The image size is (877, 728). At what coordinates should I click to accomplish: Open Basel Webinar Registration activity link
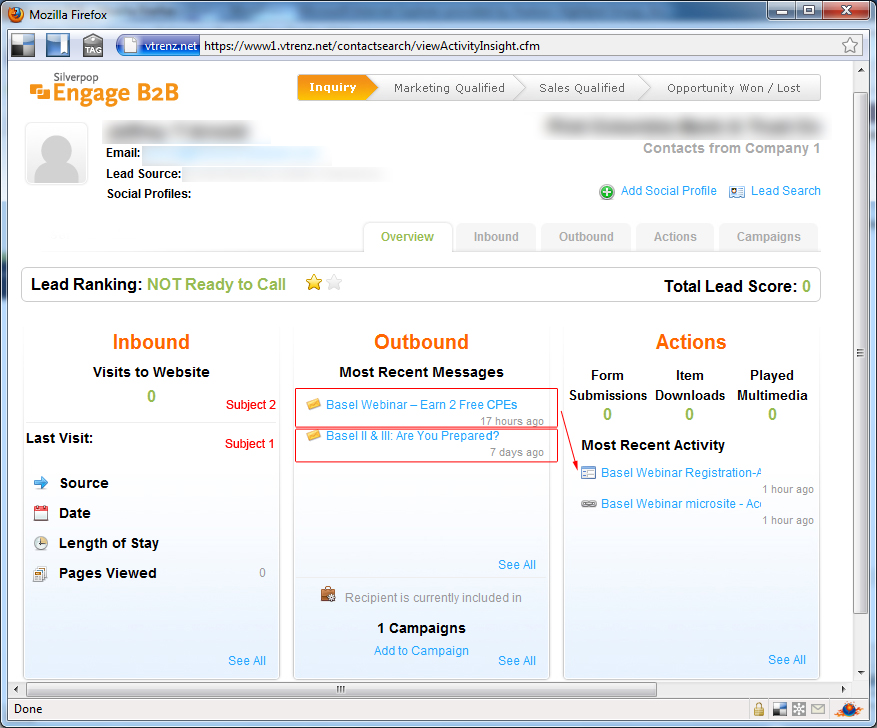pyautogui.click(x=681, y=473)
